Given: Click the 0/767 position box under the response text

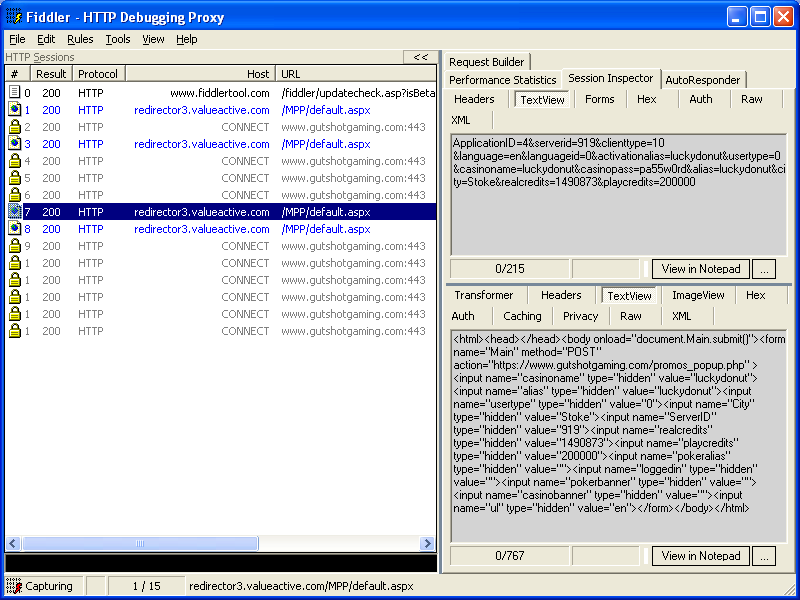Looking at the screenshot, I should coord(509,556).
